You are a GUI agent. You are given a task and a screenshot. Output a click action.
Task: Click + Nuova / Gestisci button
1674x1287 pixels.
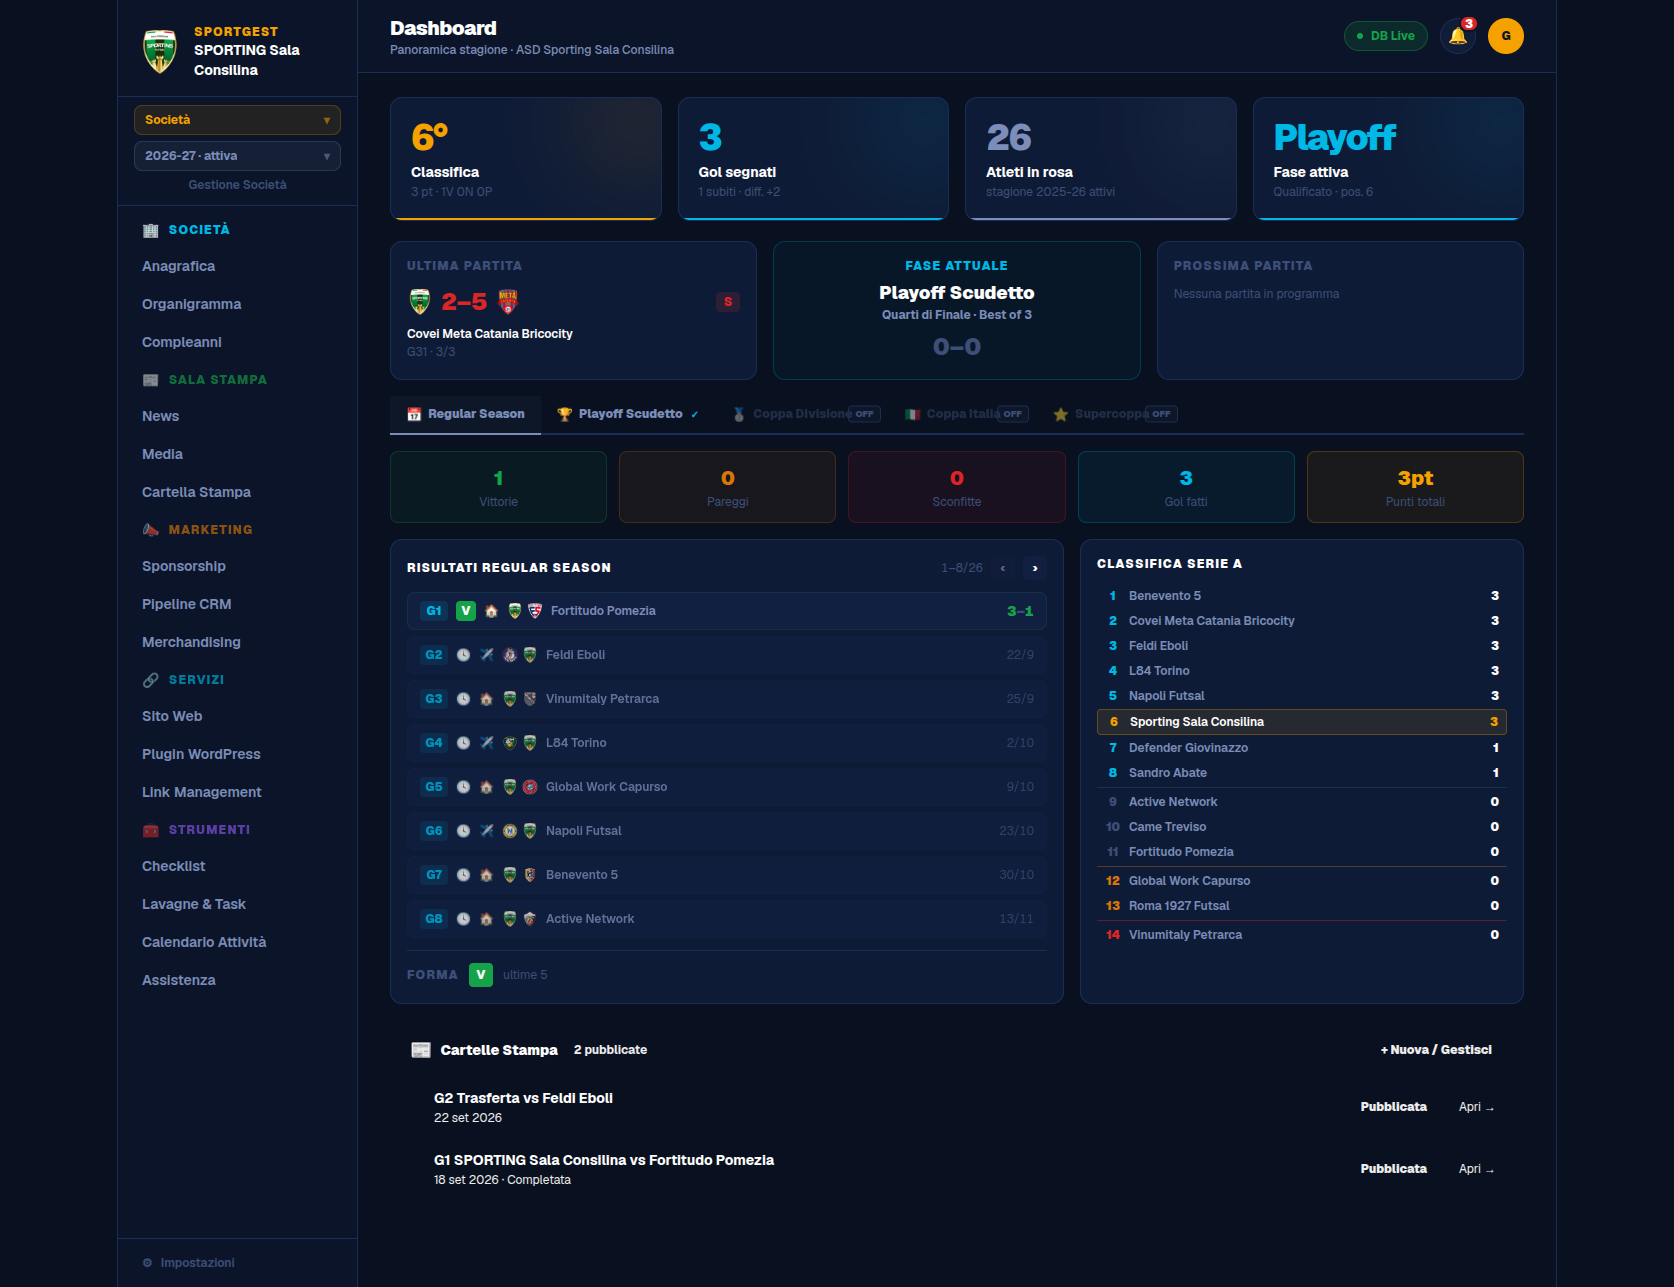click(x=1436, y=1050)
